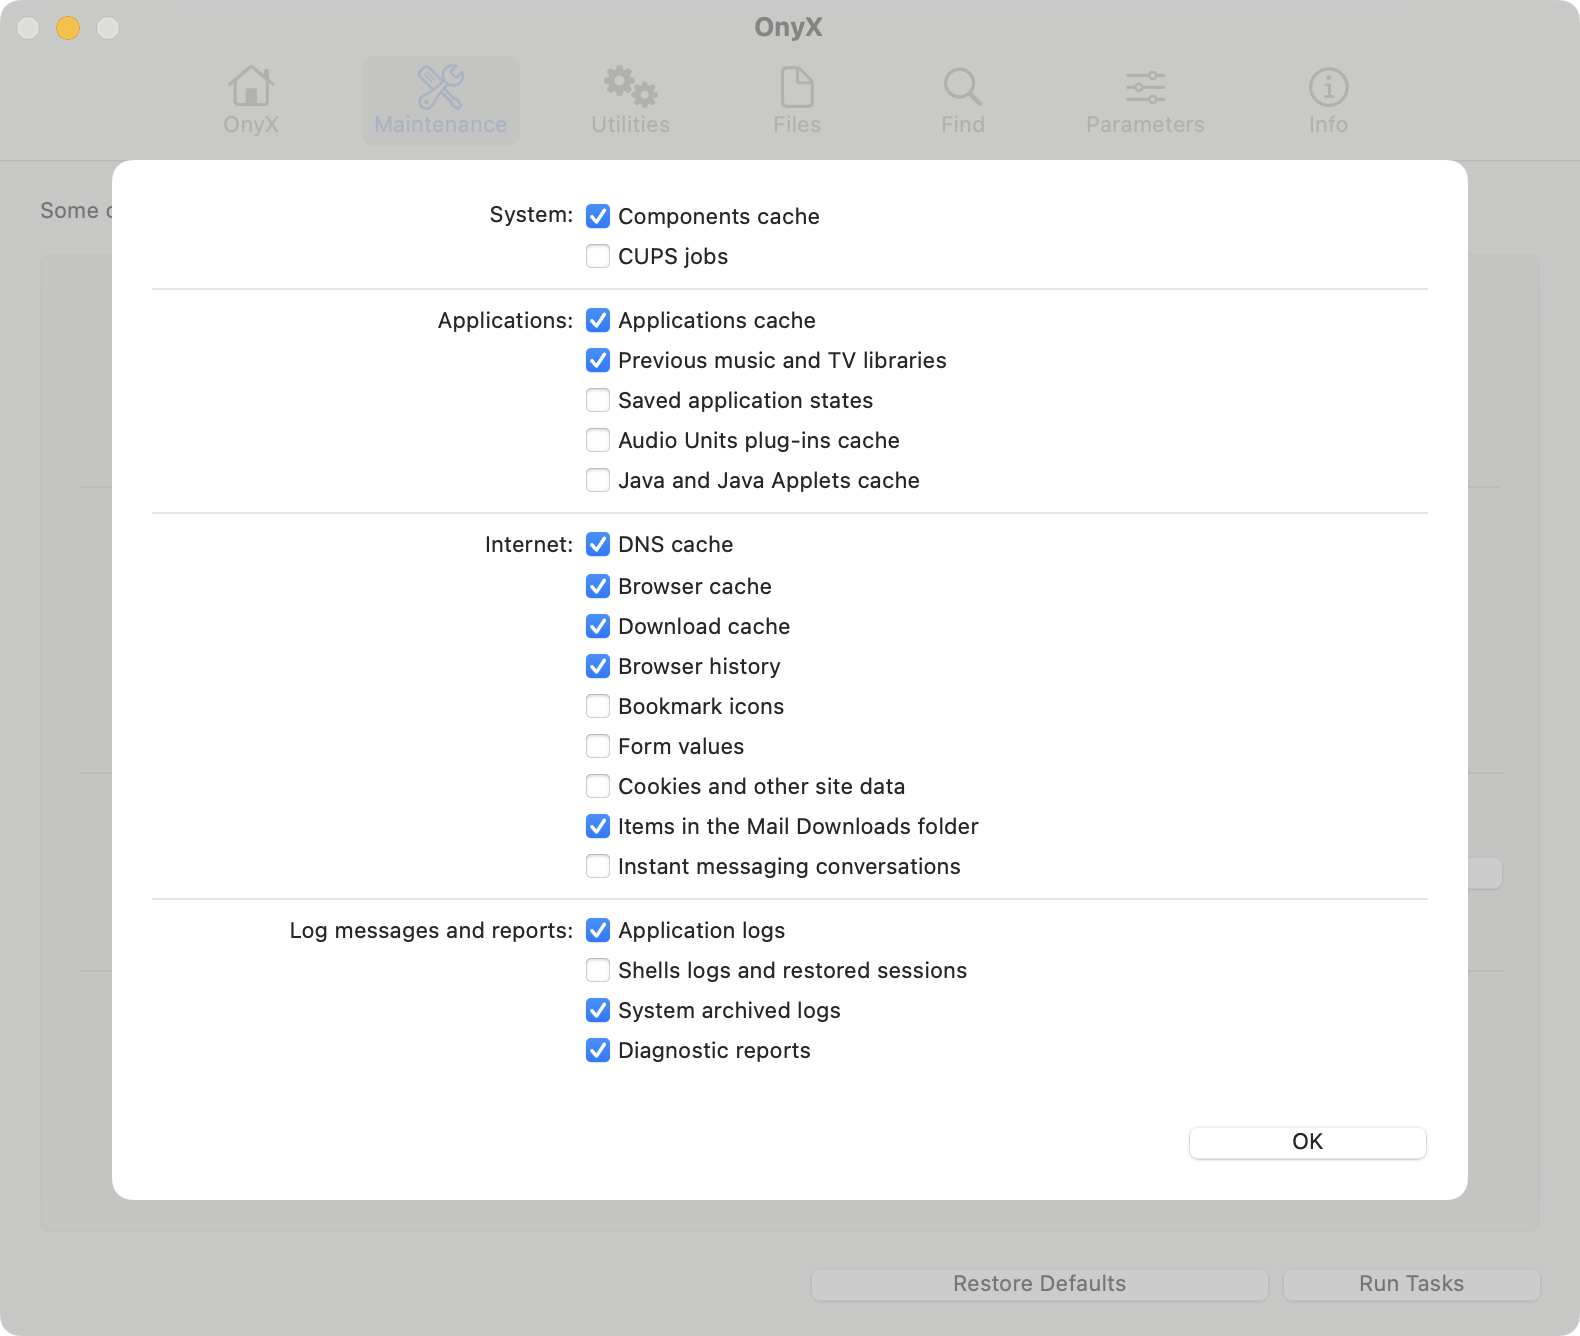Image resolution: width=1580 pixels, height=1336 pixels.
Task: Uncheck Download cache checkbox
Action: (598, 626)
